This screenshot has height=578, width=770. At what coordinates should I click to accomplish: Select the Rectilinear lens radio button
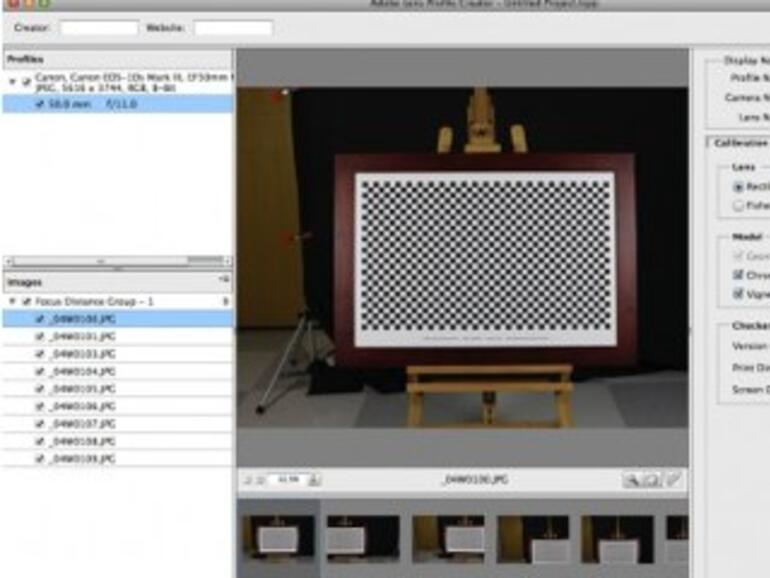click(x=738, y=187)
